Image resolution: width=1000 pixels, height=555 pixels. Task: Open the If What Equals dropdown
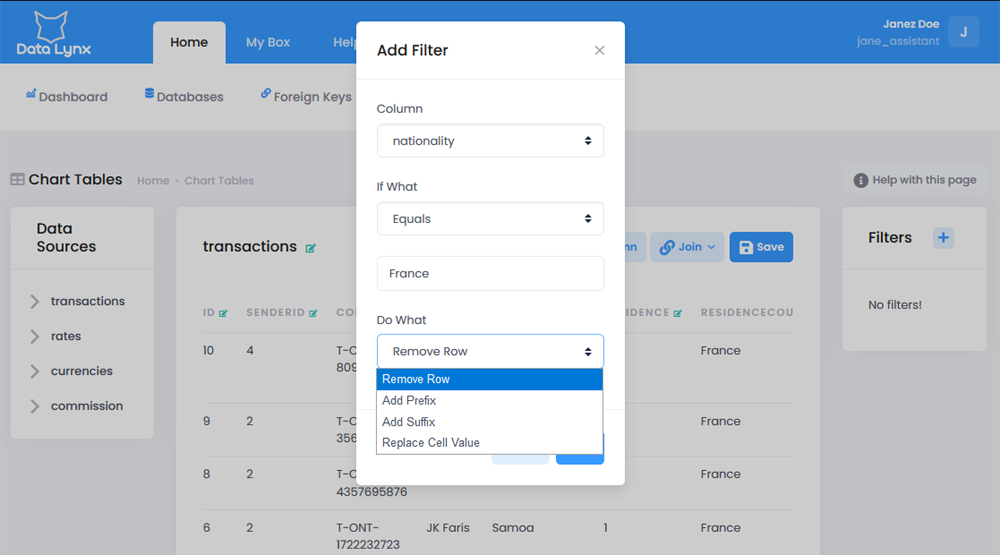(490, 219)
